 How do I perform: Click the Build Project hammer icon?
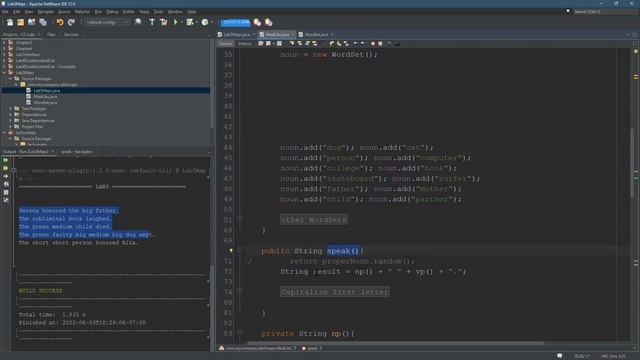tap(152, 22)
